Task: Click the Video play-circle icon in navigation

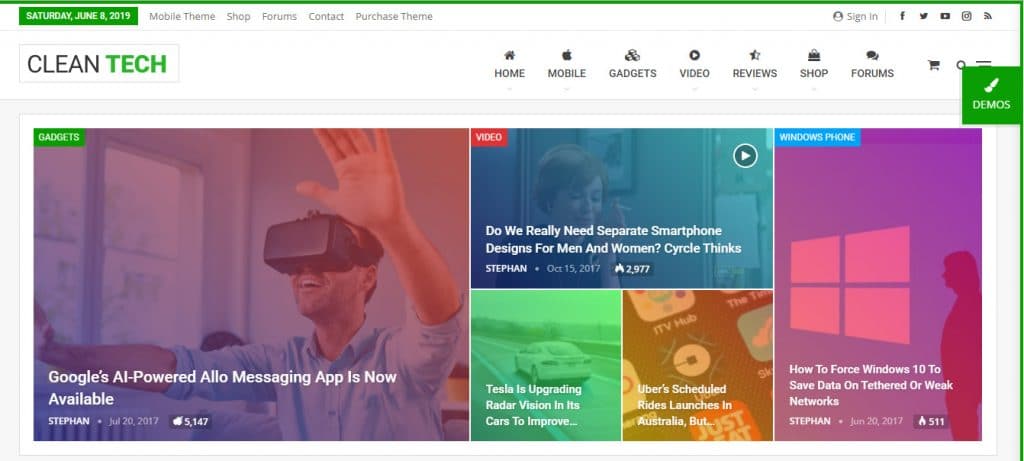Action: click(x=694, y=56)
